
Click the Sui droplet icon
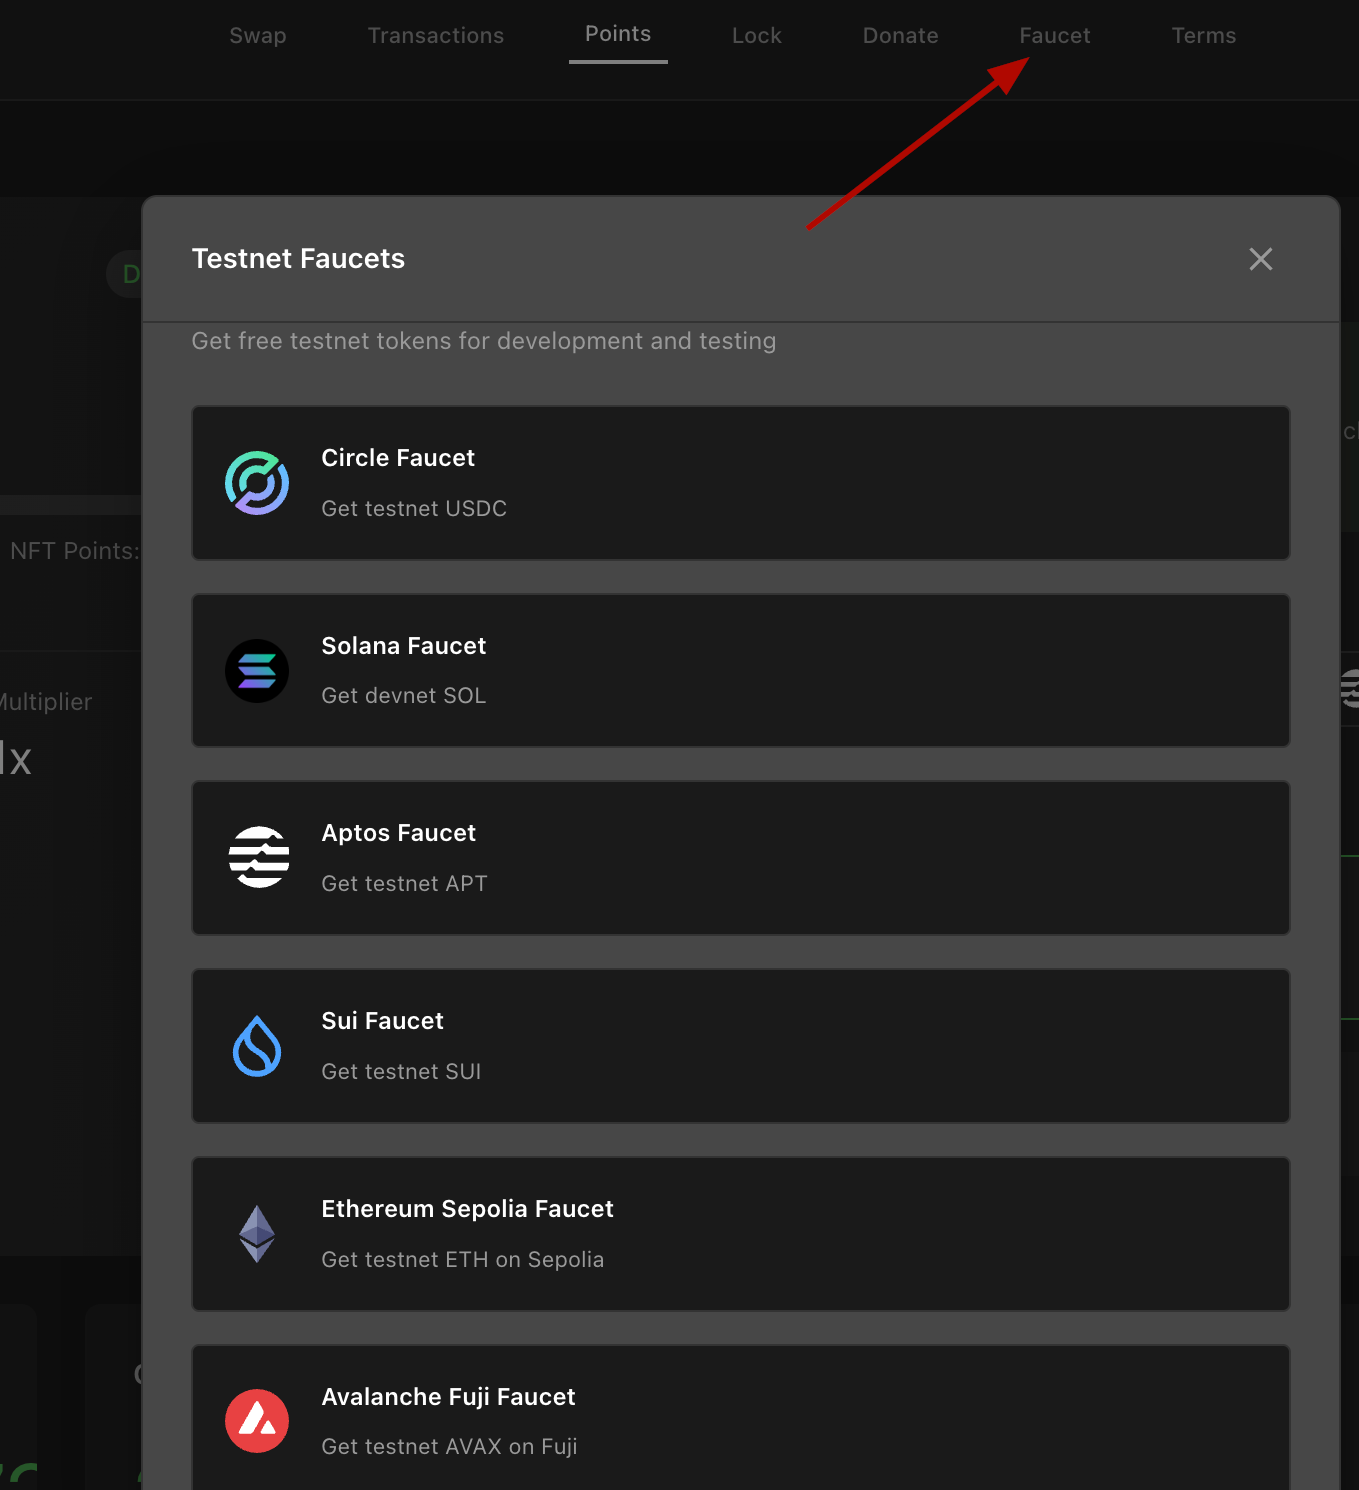257,1046
